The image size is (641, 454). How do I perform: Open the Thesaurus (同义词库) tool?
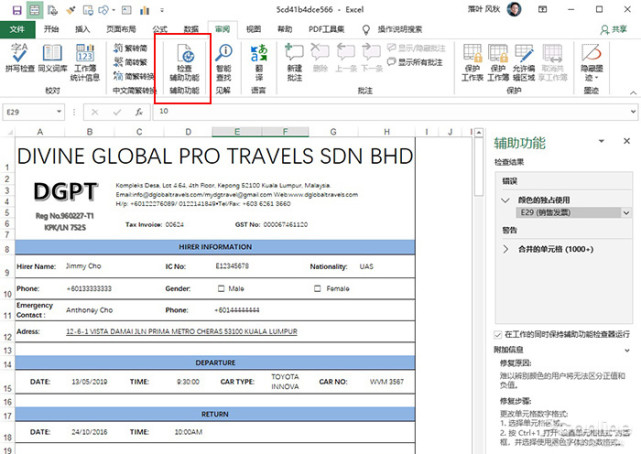click(52, 58)
